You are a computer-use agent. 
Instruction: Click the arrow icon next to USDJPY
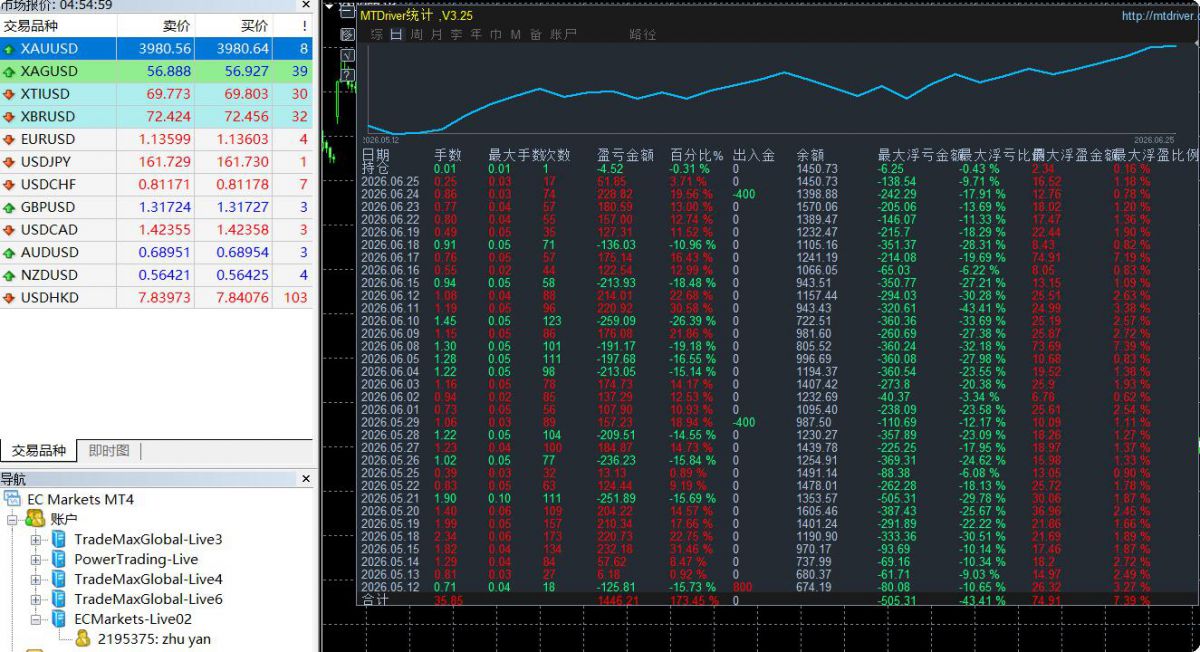(x=9, y=162)
